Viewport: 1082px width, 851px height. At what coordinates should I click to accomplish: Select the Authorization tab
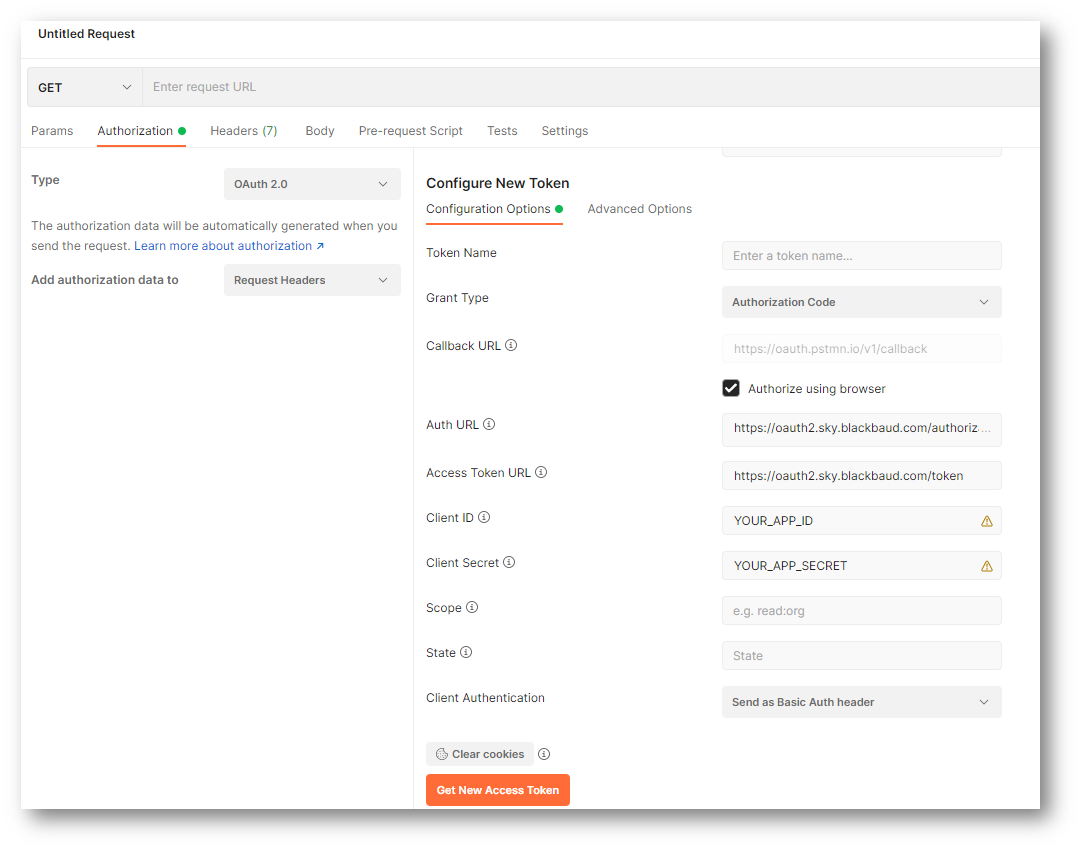(x=141, y=130)
